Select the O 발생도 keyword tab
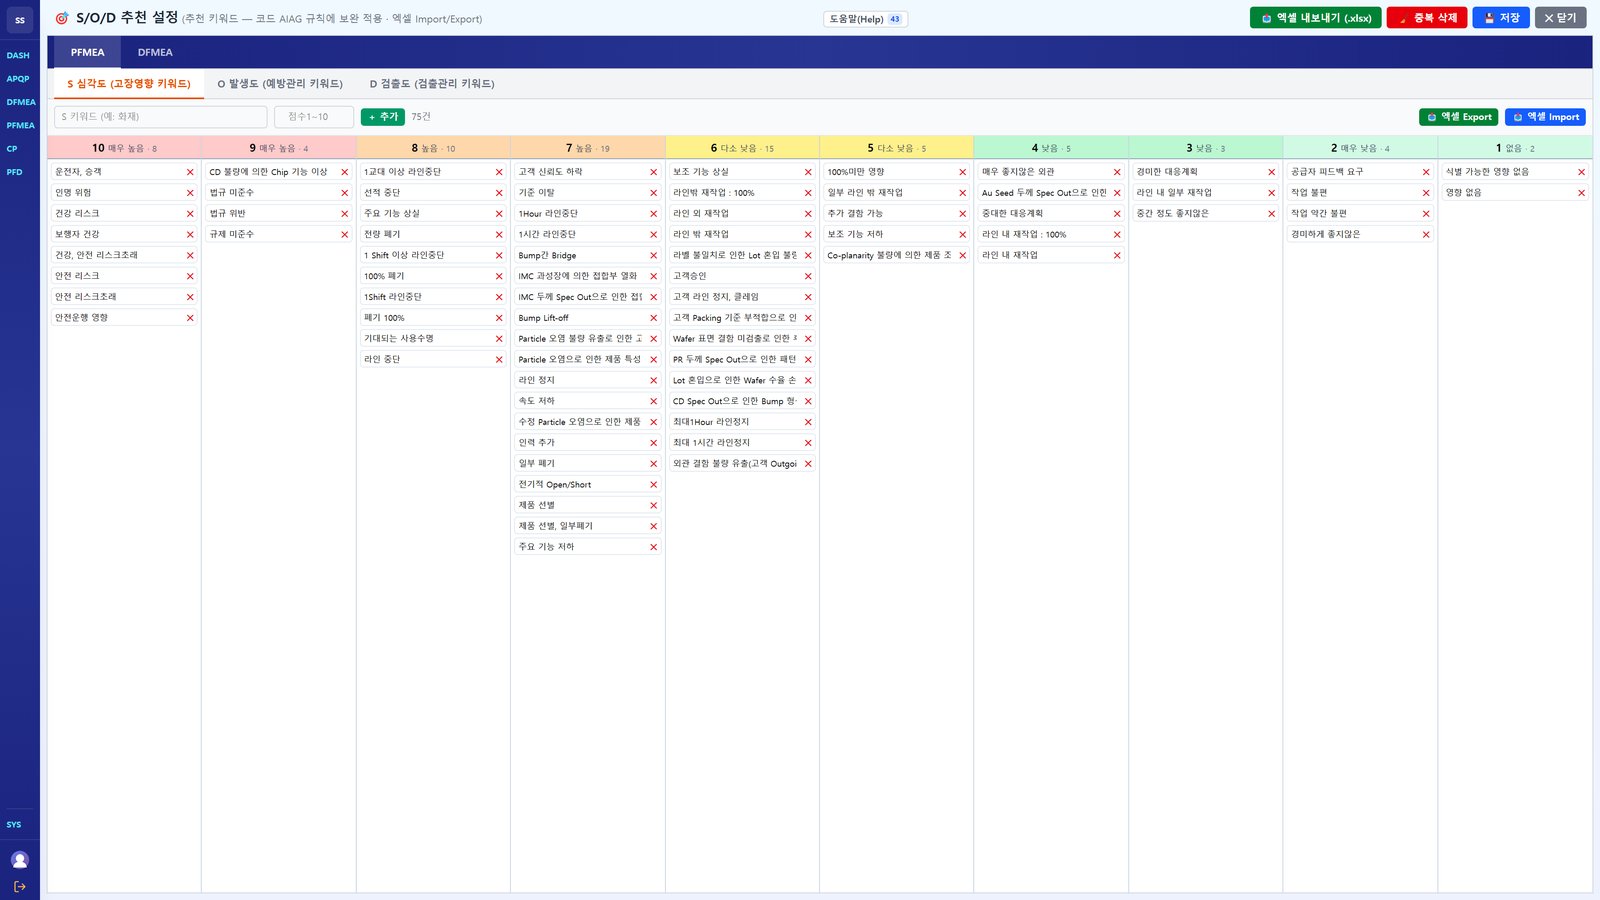The height and width of the screenshot is (900, 1600). click(280, 84)
